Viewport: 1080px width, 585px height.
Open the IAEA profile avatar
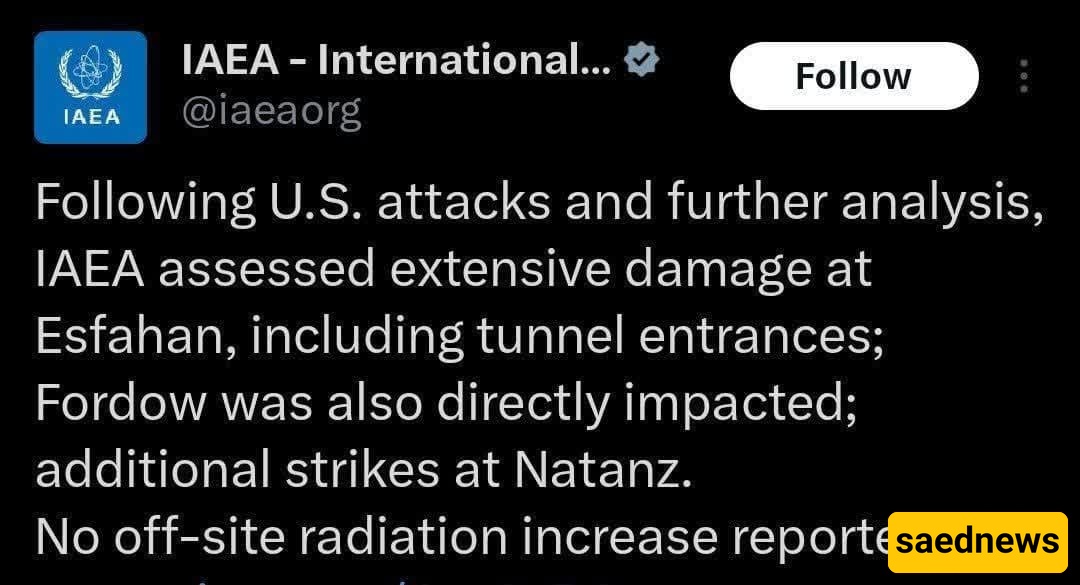(90, 88)
